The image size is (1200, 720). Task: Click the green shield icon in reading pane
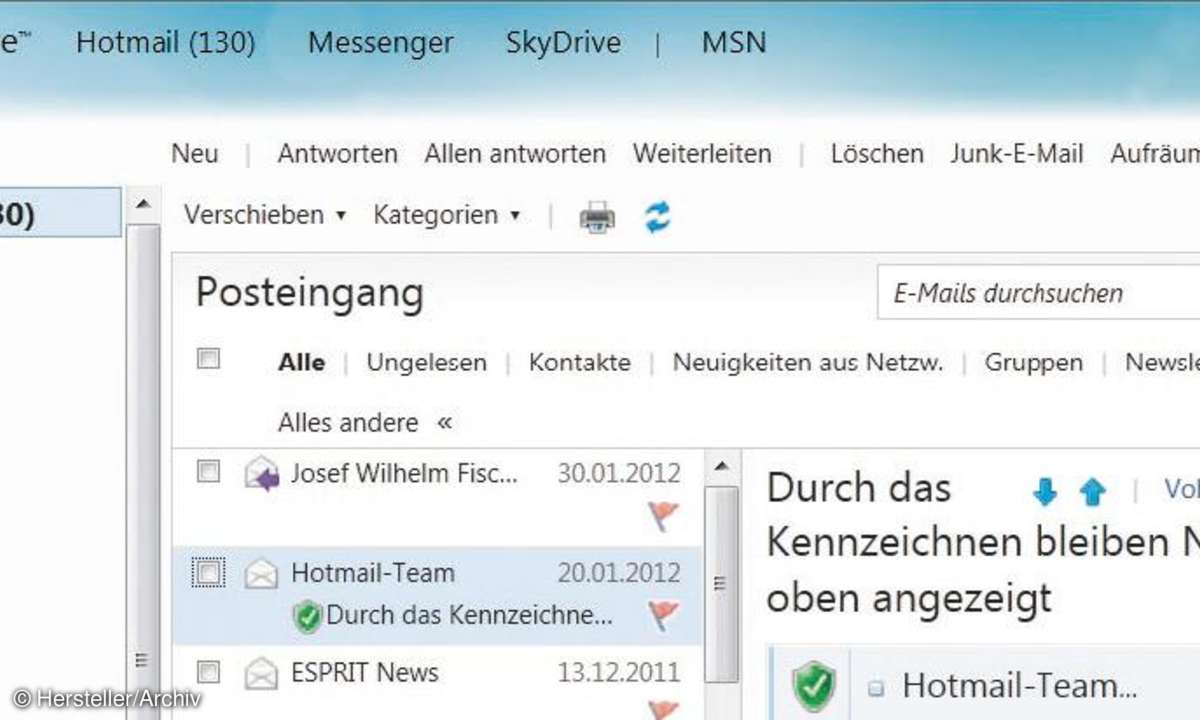point(813,686)
